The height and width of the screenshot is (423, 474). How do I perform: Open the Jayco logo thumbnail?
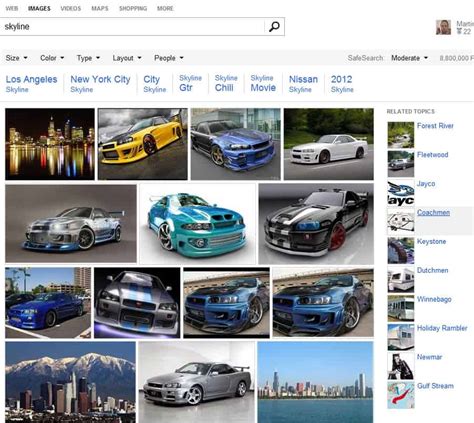point(401,193)
